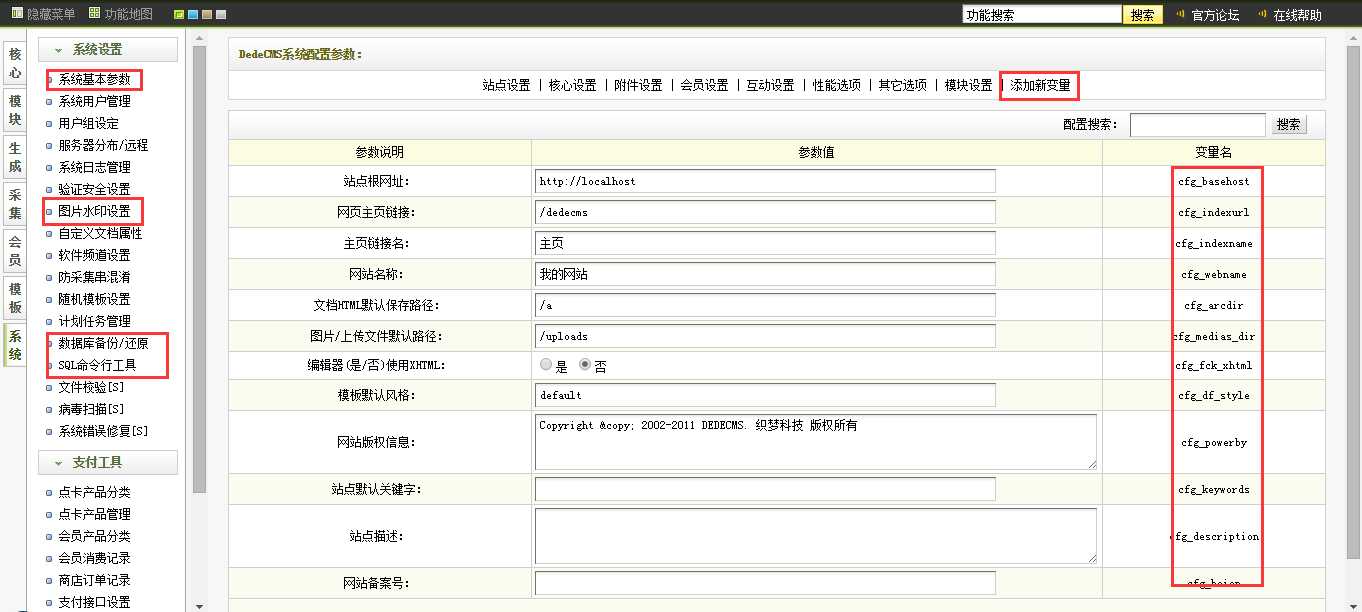This screenshot has width=1362, height=612.
Task: Switch to the 生成 vertical tab
Action: point(15,158)
